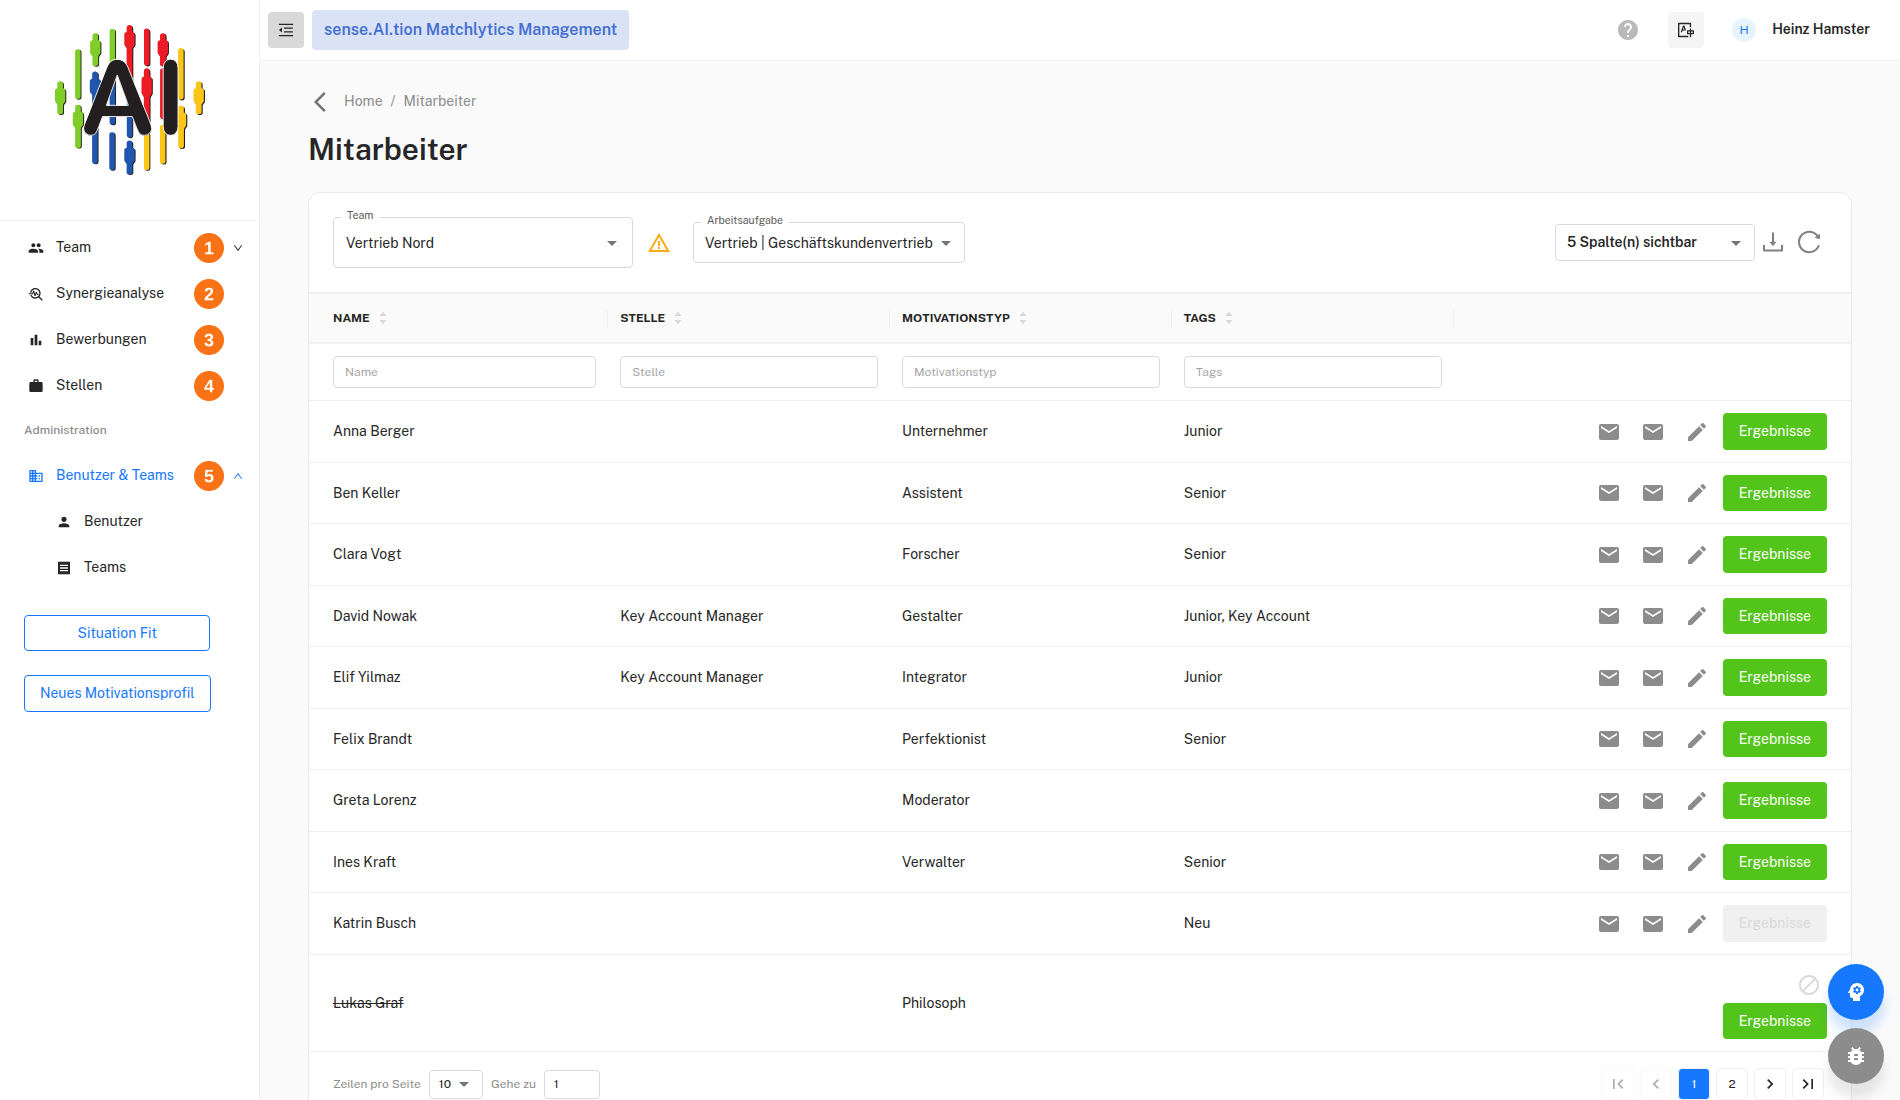Open Bewerbungen in sidebar

point(101,339)
